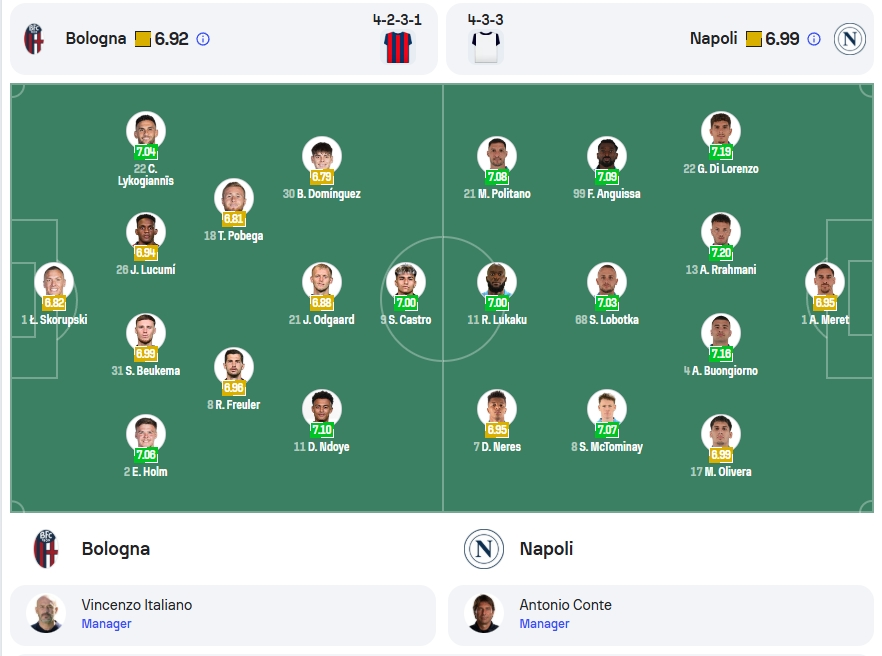Select T. Pobega's player photo

click(233, 198)
